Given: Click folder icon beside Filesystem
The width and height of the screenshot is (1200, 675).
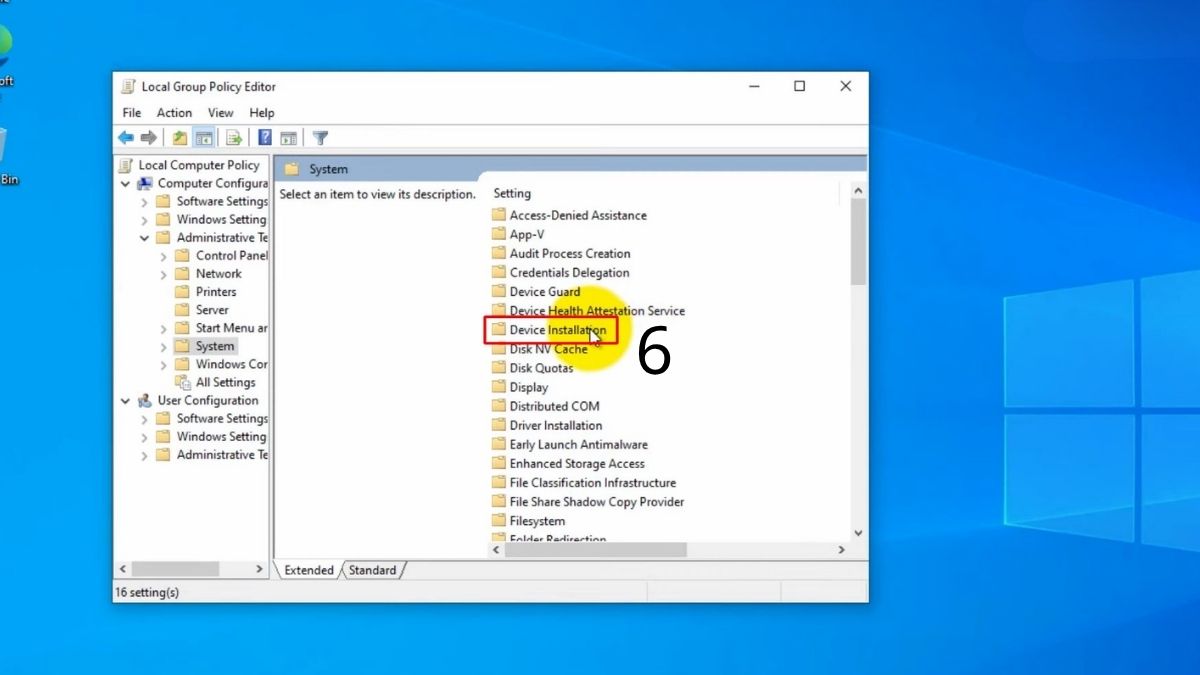Looking at the screenshot, I should (x=499, y=521).
